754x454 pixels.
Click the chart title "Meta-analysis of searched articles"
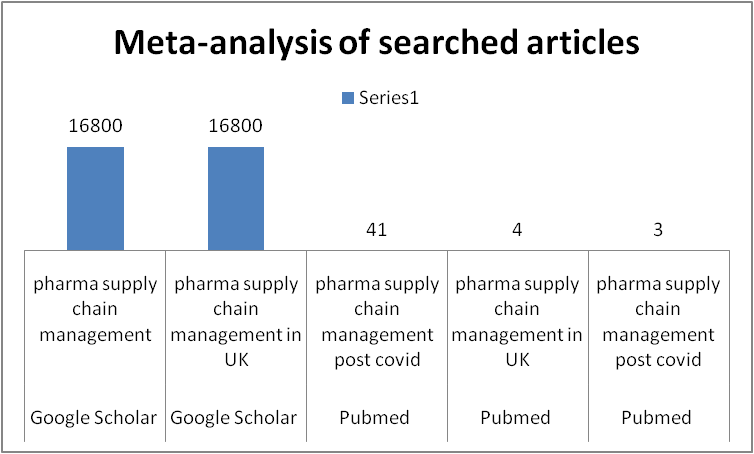376,42
